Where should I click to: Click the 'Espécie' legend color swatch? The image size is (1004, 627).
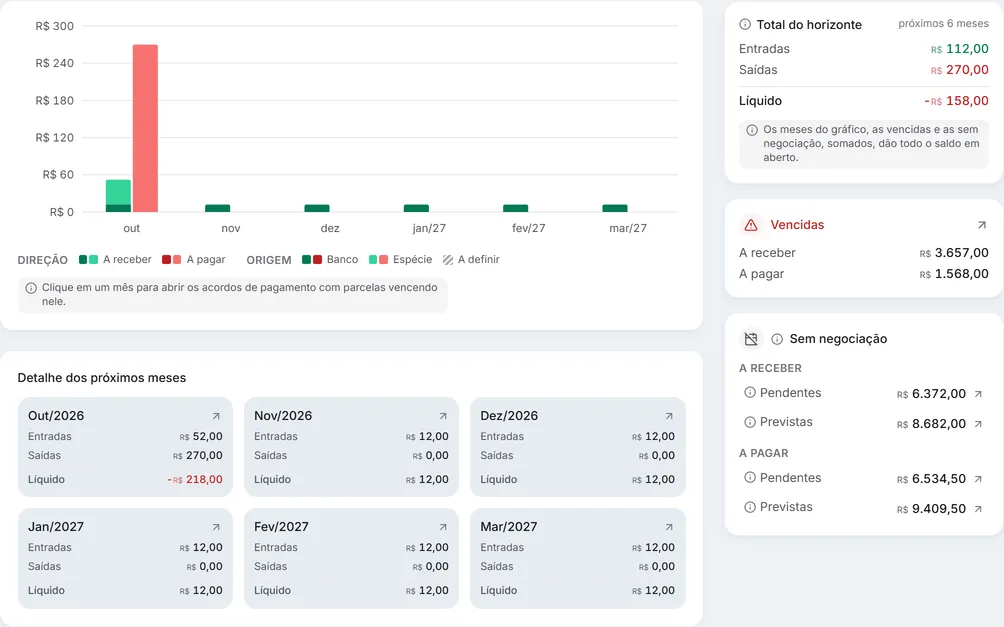coord(378,259)
